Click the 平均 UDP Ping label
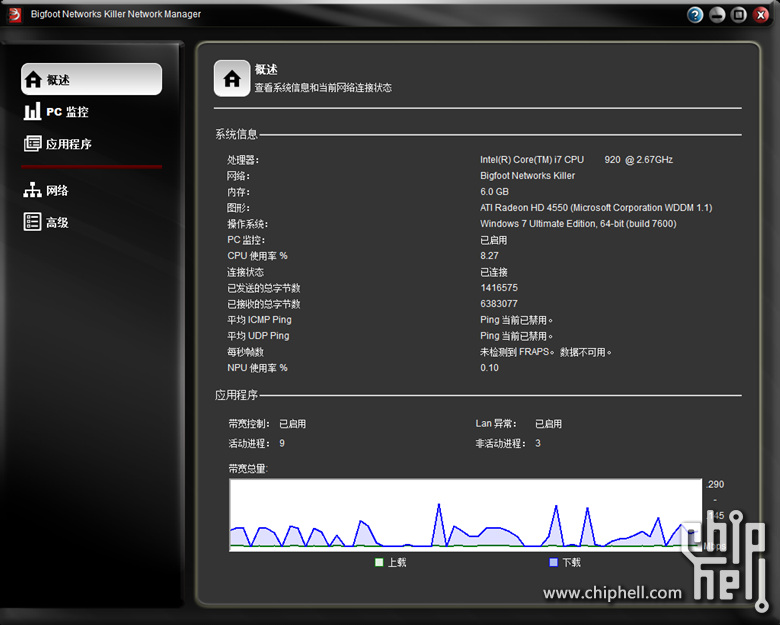Image resolution: width=780 pixels, height=625 pixels. (x=258, y=336)
